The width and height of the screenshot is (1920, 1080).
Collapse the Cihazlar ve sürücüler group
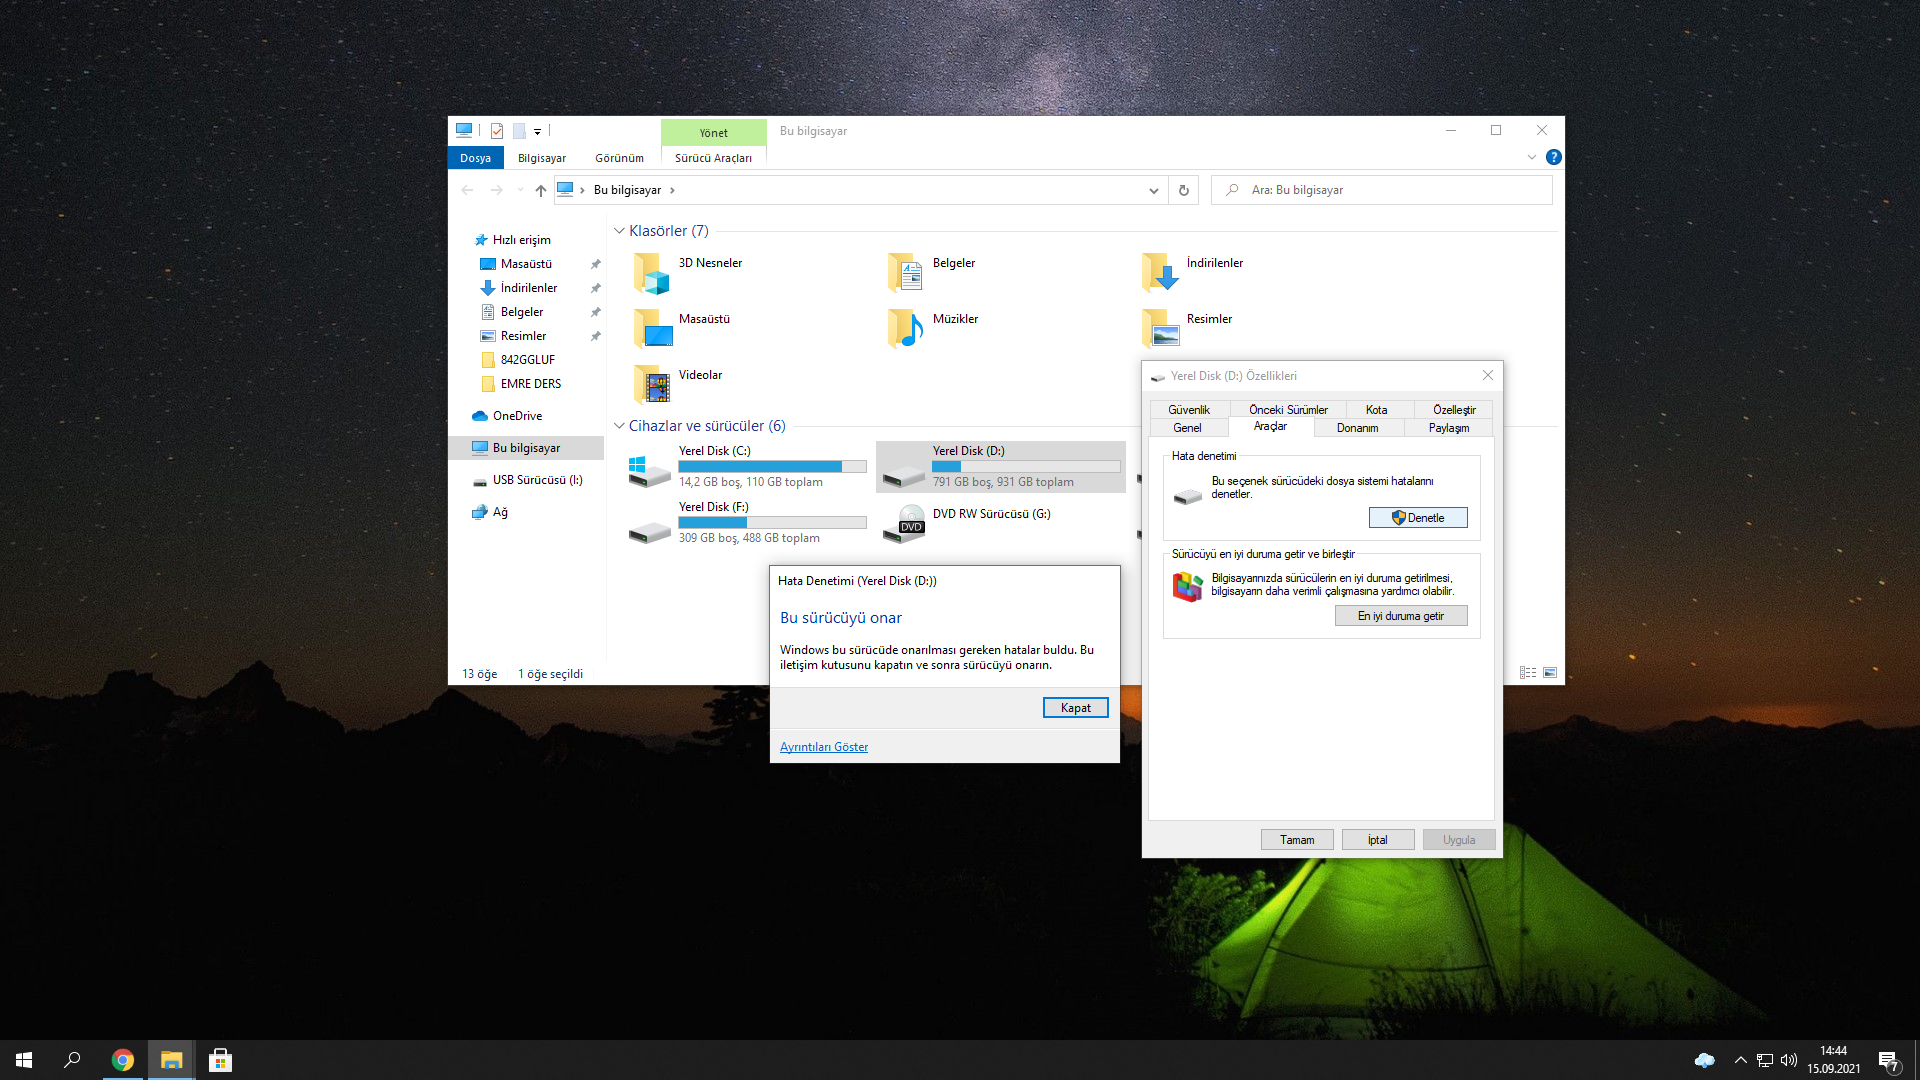[619, 426]
